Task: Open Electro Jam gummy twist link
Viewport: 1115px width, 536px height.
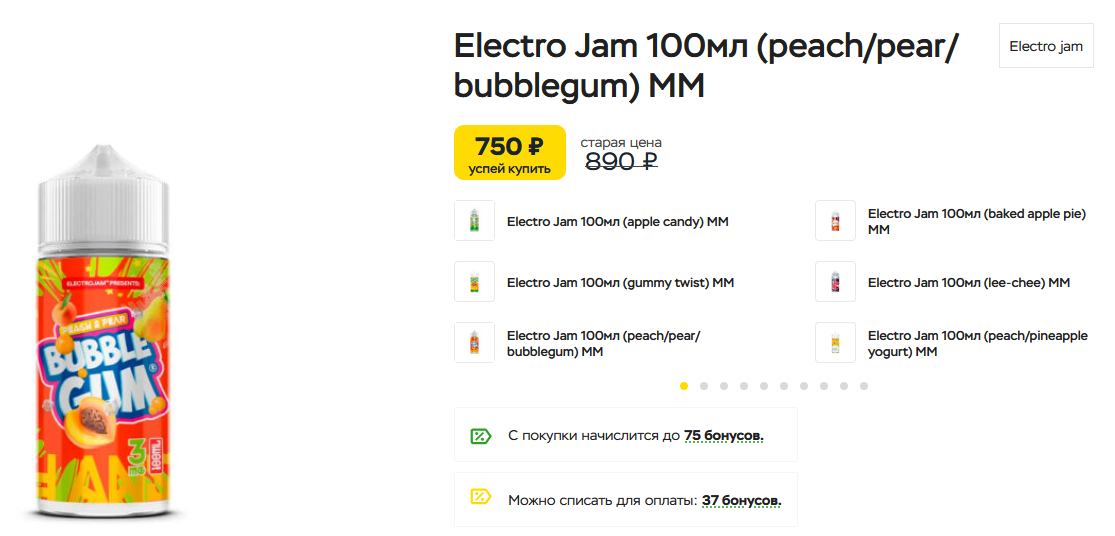Action: [620, 283]
